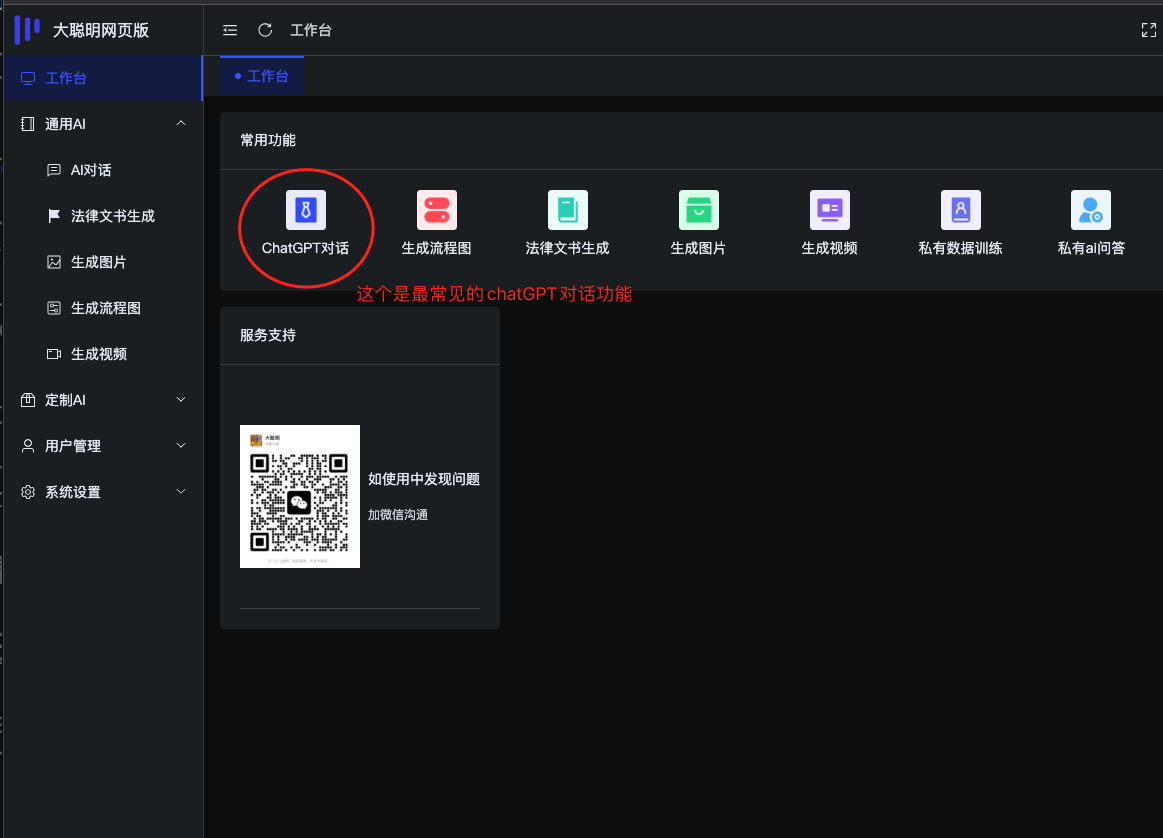Open 生成流程图 from the sidebar

pyautogui.click(x=102, y=308)
